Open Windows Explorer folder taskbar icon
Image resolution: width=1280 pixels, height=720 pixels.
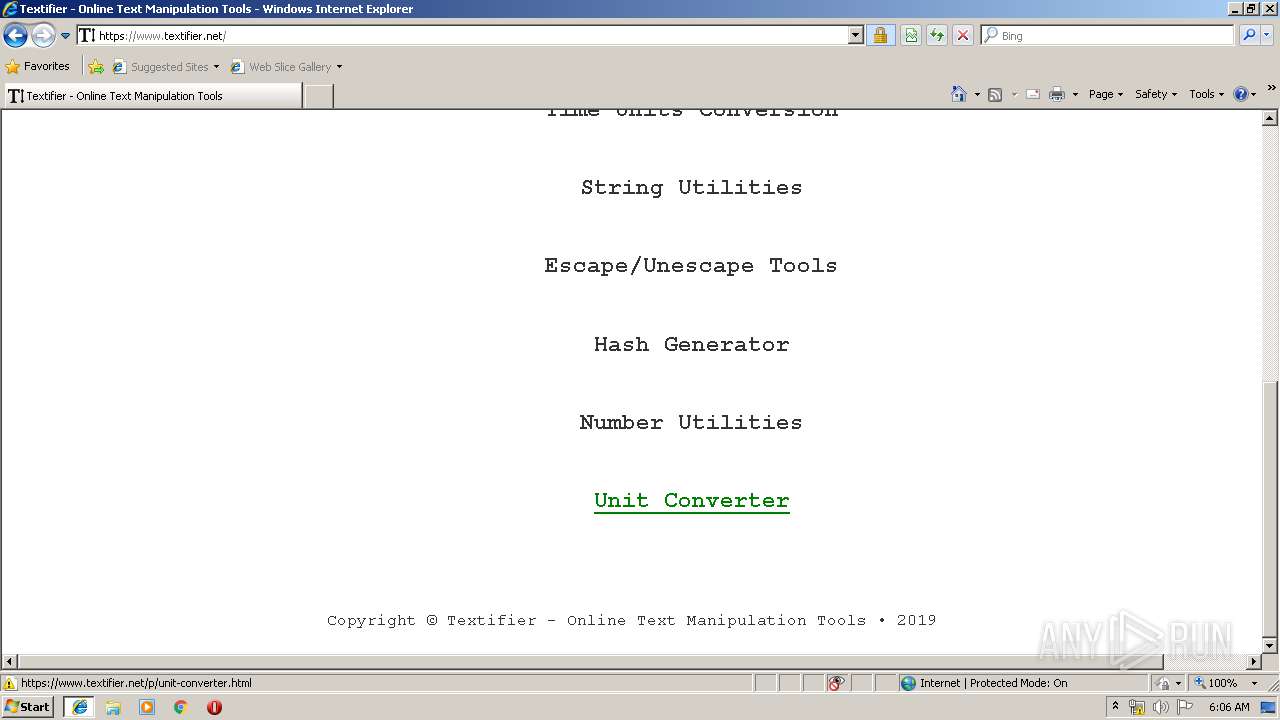point(113,707)
